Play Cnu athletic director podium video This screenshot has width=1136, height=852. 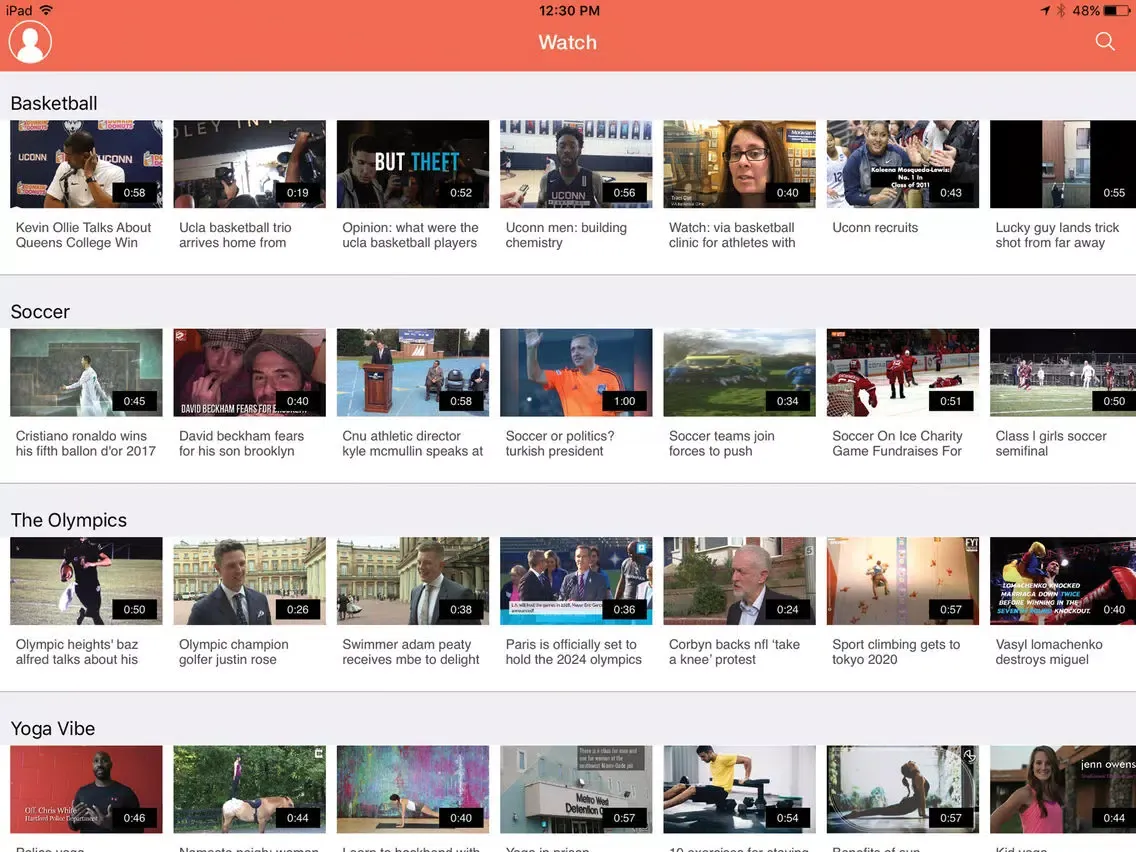pos(413,372)
